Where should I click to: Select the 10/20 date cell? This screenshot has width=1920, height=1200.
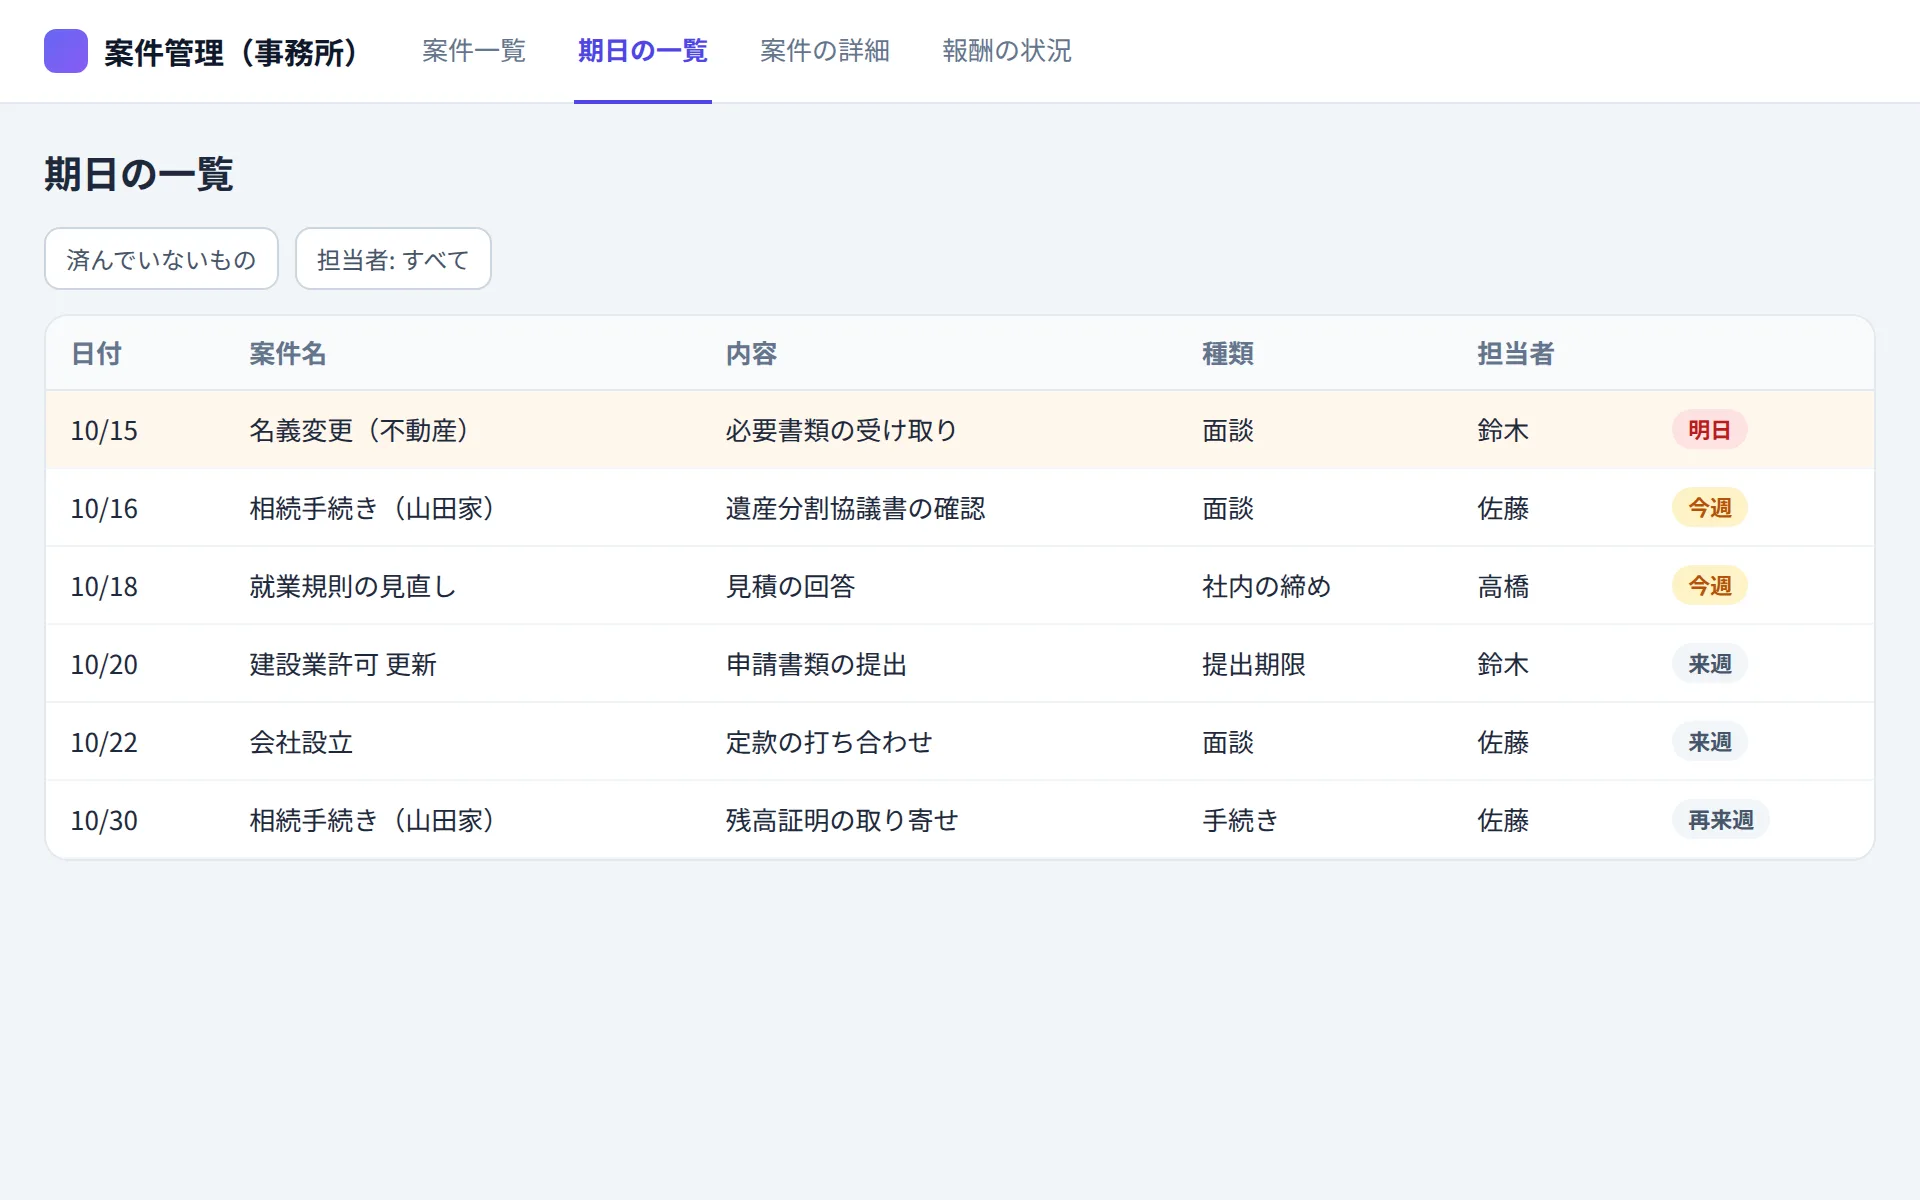coord(104,665)
